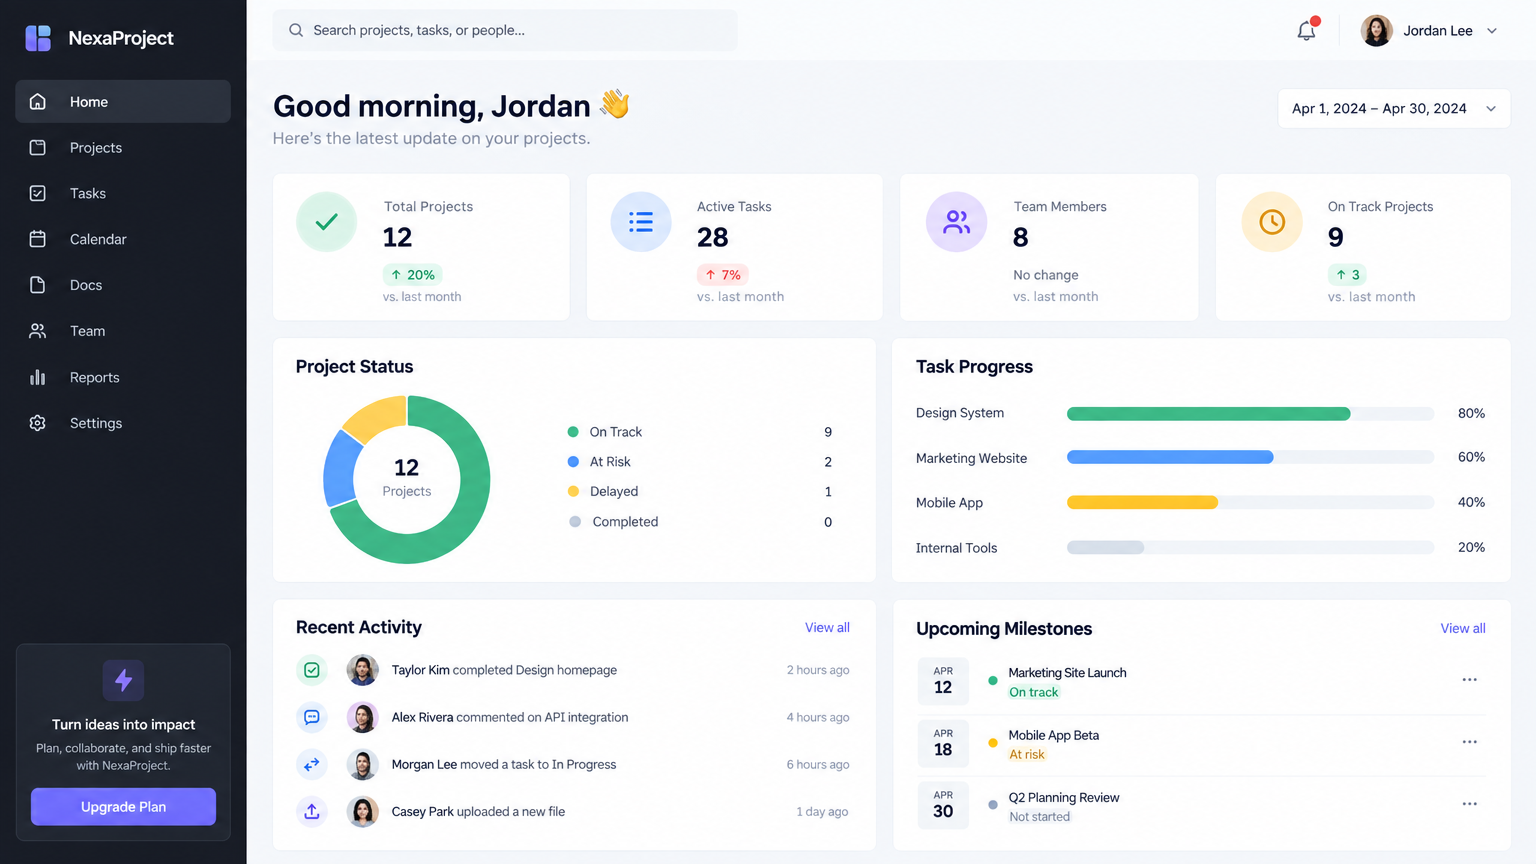Click the Mobile App progress bar
The height and width of the screenshot is (864, 1536).
pos(1250,502)
